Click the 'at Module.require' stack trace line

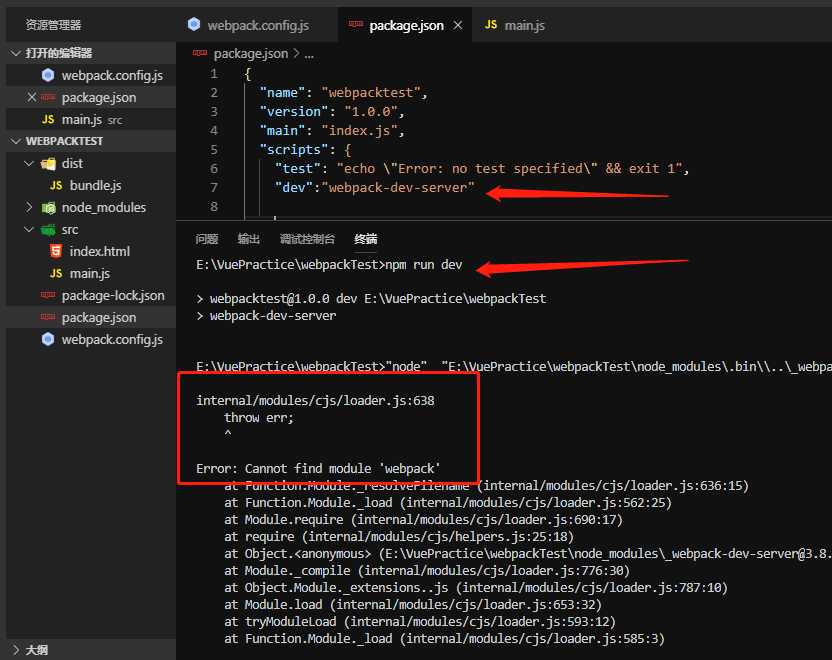click(423, 519)
